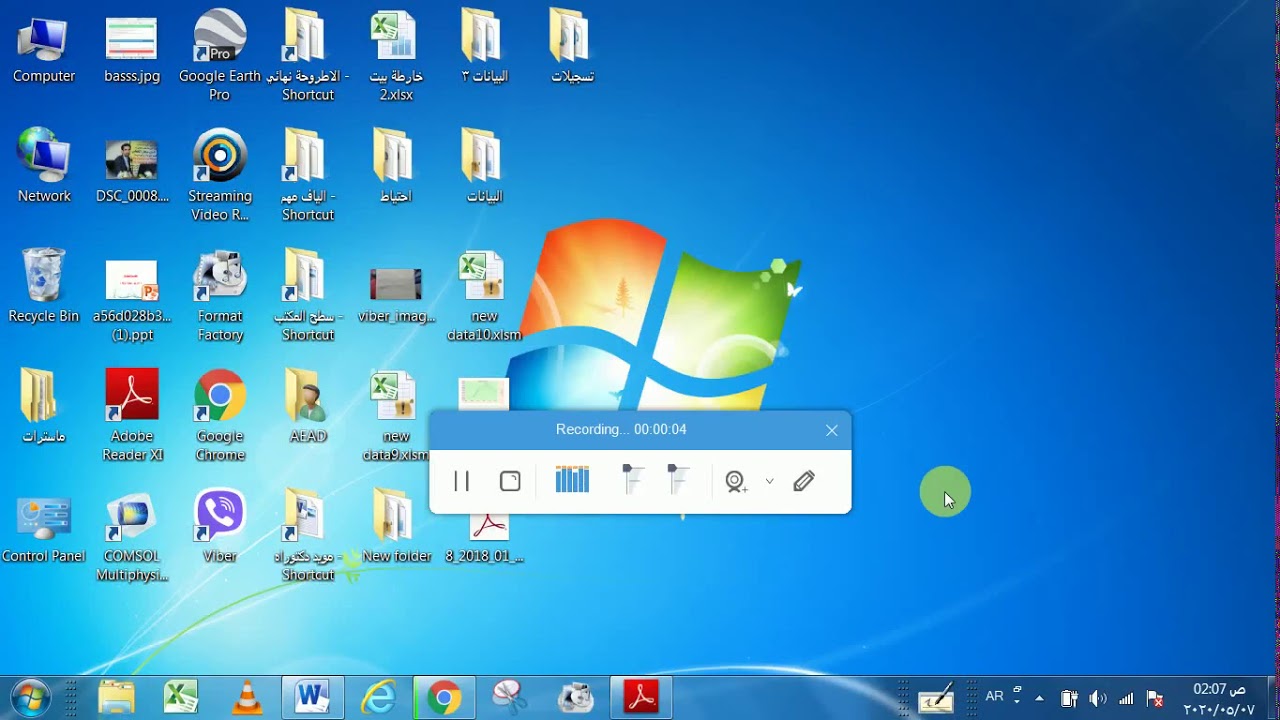This screenshot has width=1280, height=720.
Task: Open Internet Explorer from the taskbar
Action: (x=379, y=697)
